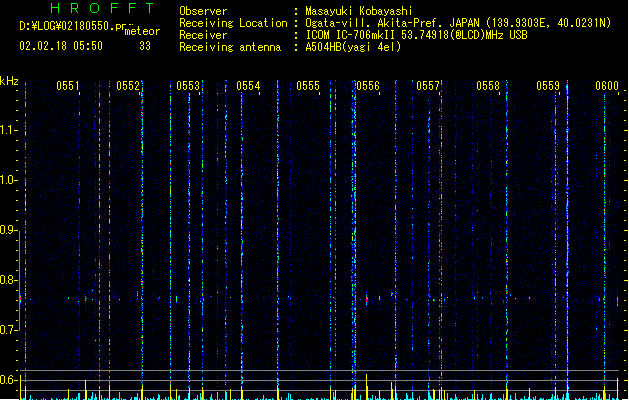
Task: Click the 0553 time marker
Action: (188, 86)
